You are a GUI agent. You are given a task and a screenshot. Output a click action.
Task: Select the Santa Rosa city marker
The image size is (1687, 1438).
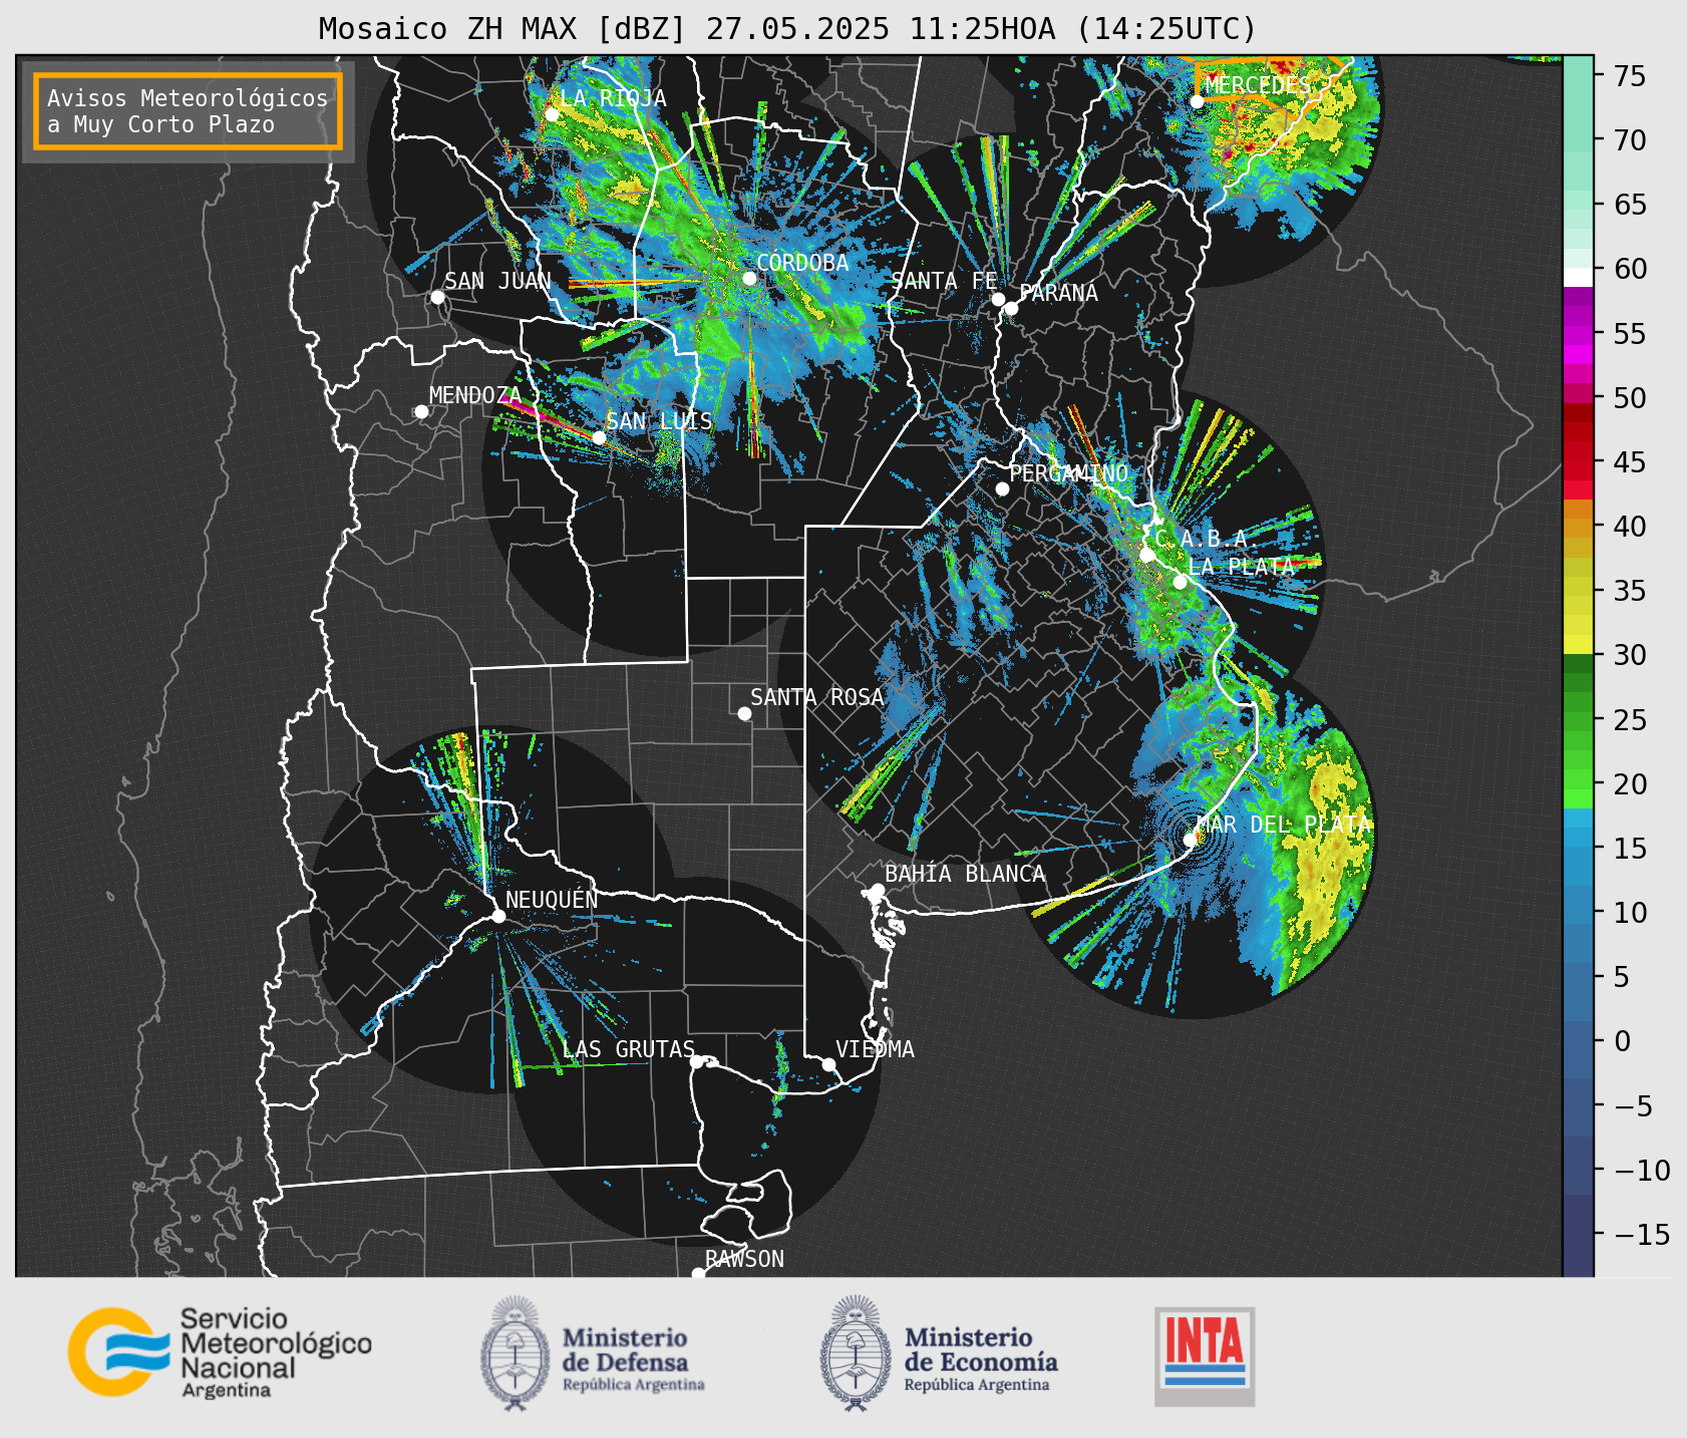coord(744,713)
